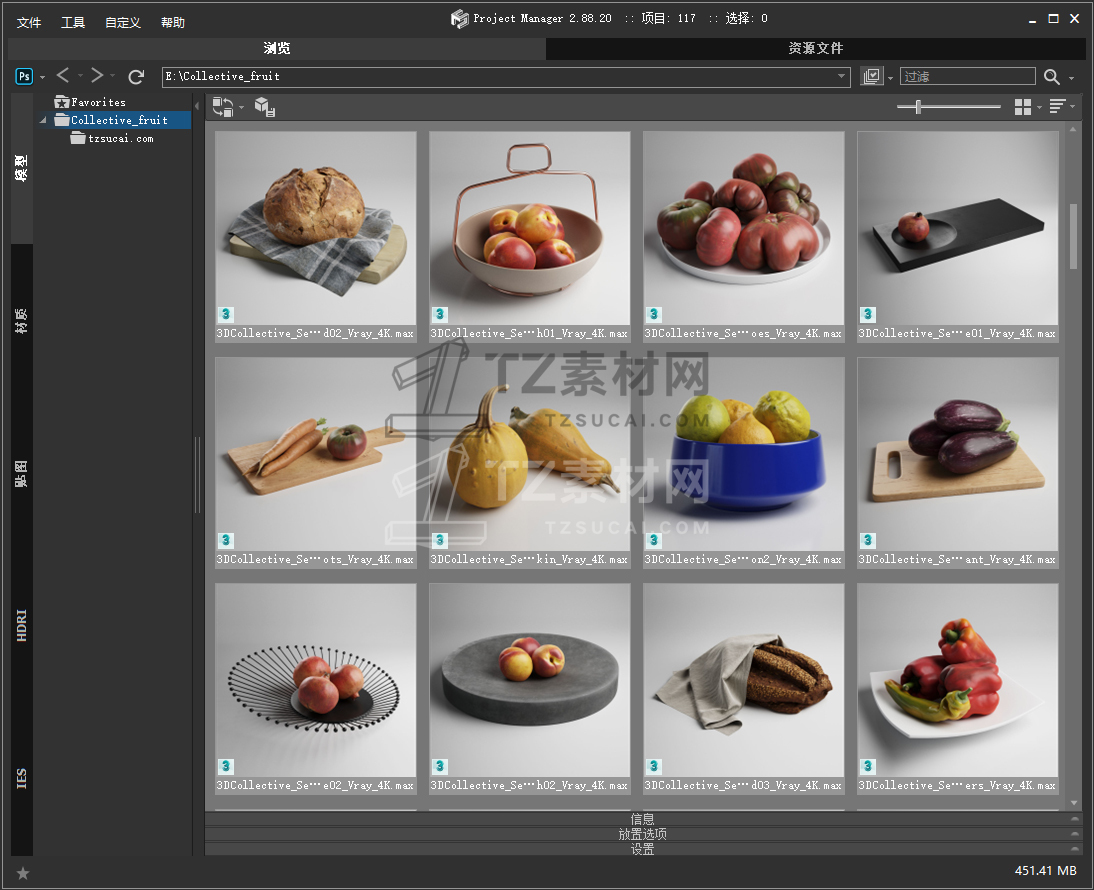Open the sort options dropdown

pos(1058,107)
